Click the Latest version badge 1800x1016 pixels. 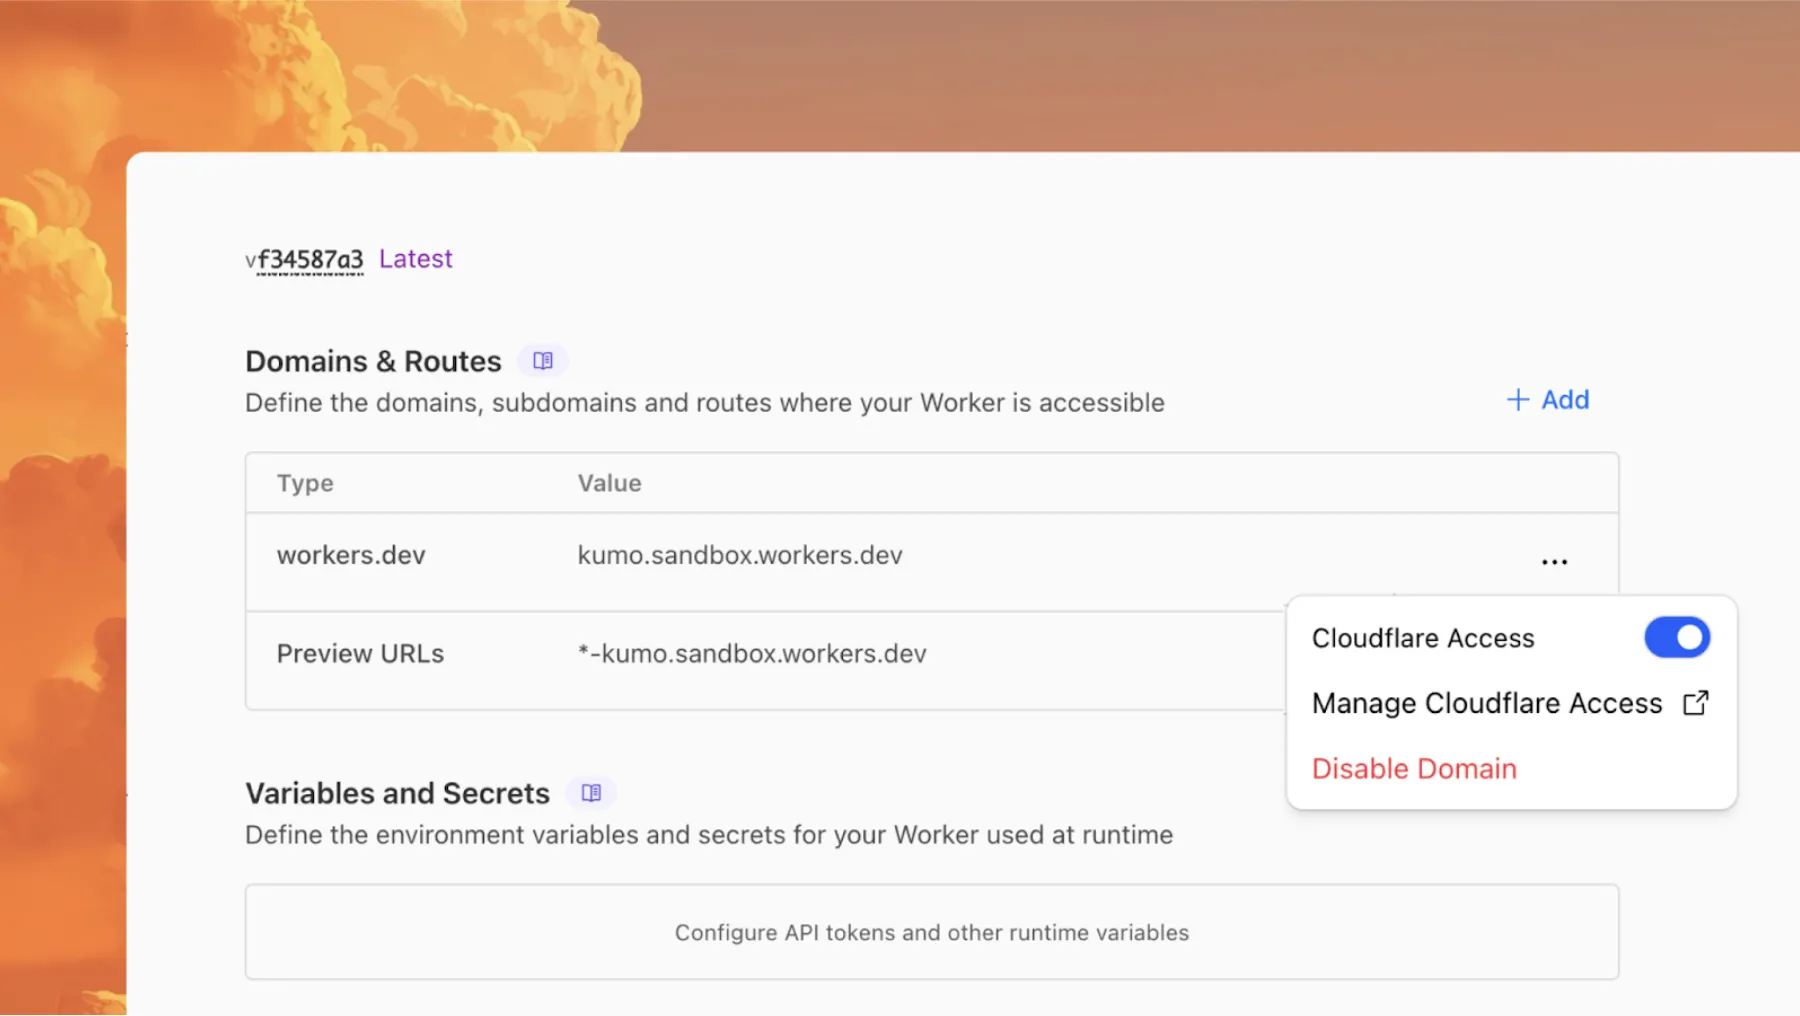(x=416, y=258)
